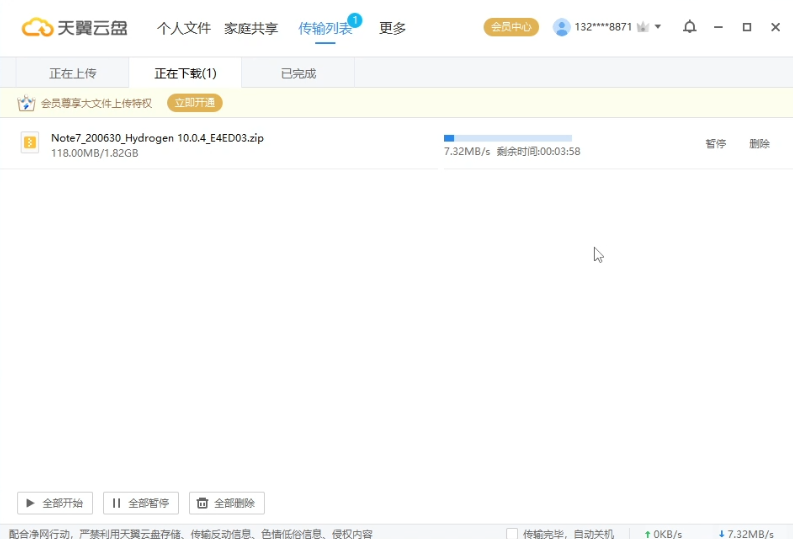Screen dimensions: 793x539
Task: Click the download progress bar
Action: coord(507,138)
